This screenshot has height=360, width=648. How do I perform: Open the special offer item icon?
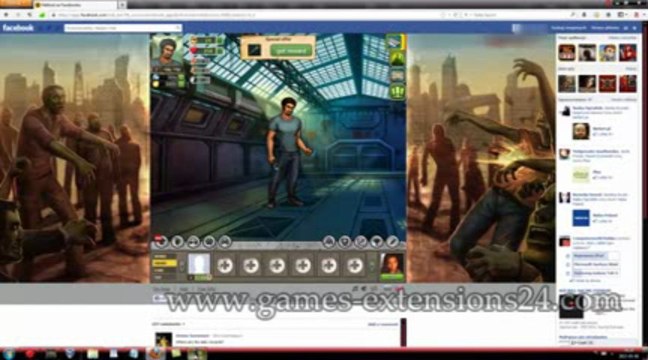[254, 50]
